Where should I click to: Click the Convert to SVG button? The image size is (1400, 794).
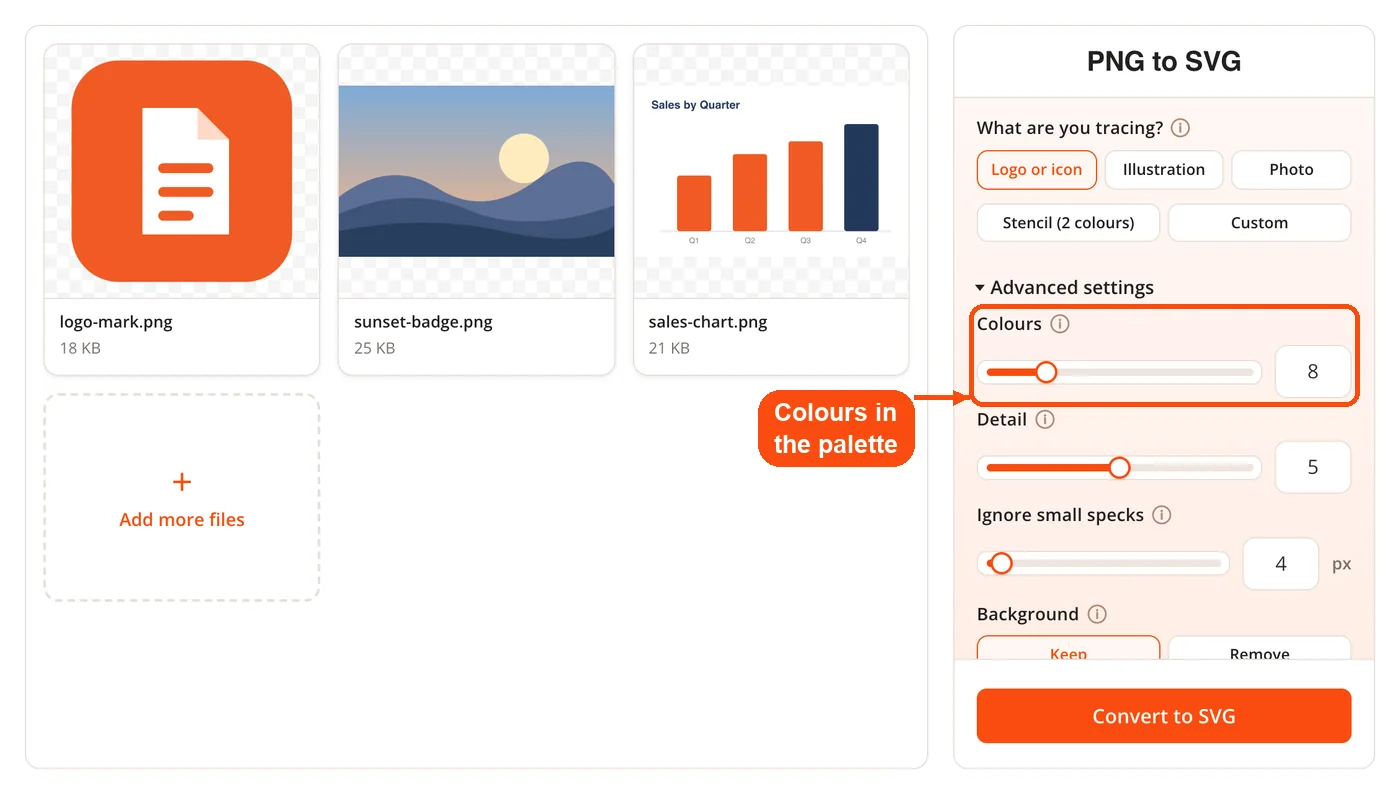pos(1164,716)
